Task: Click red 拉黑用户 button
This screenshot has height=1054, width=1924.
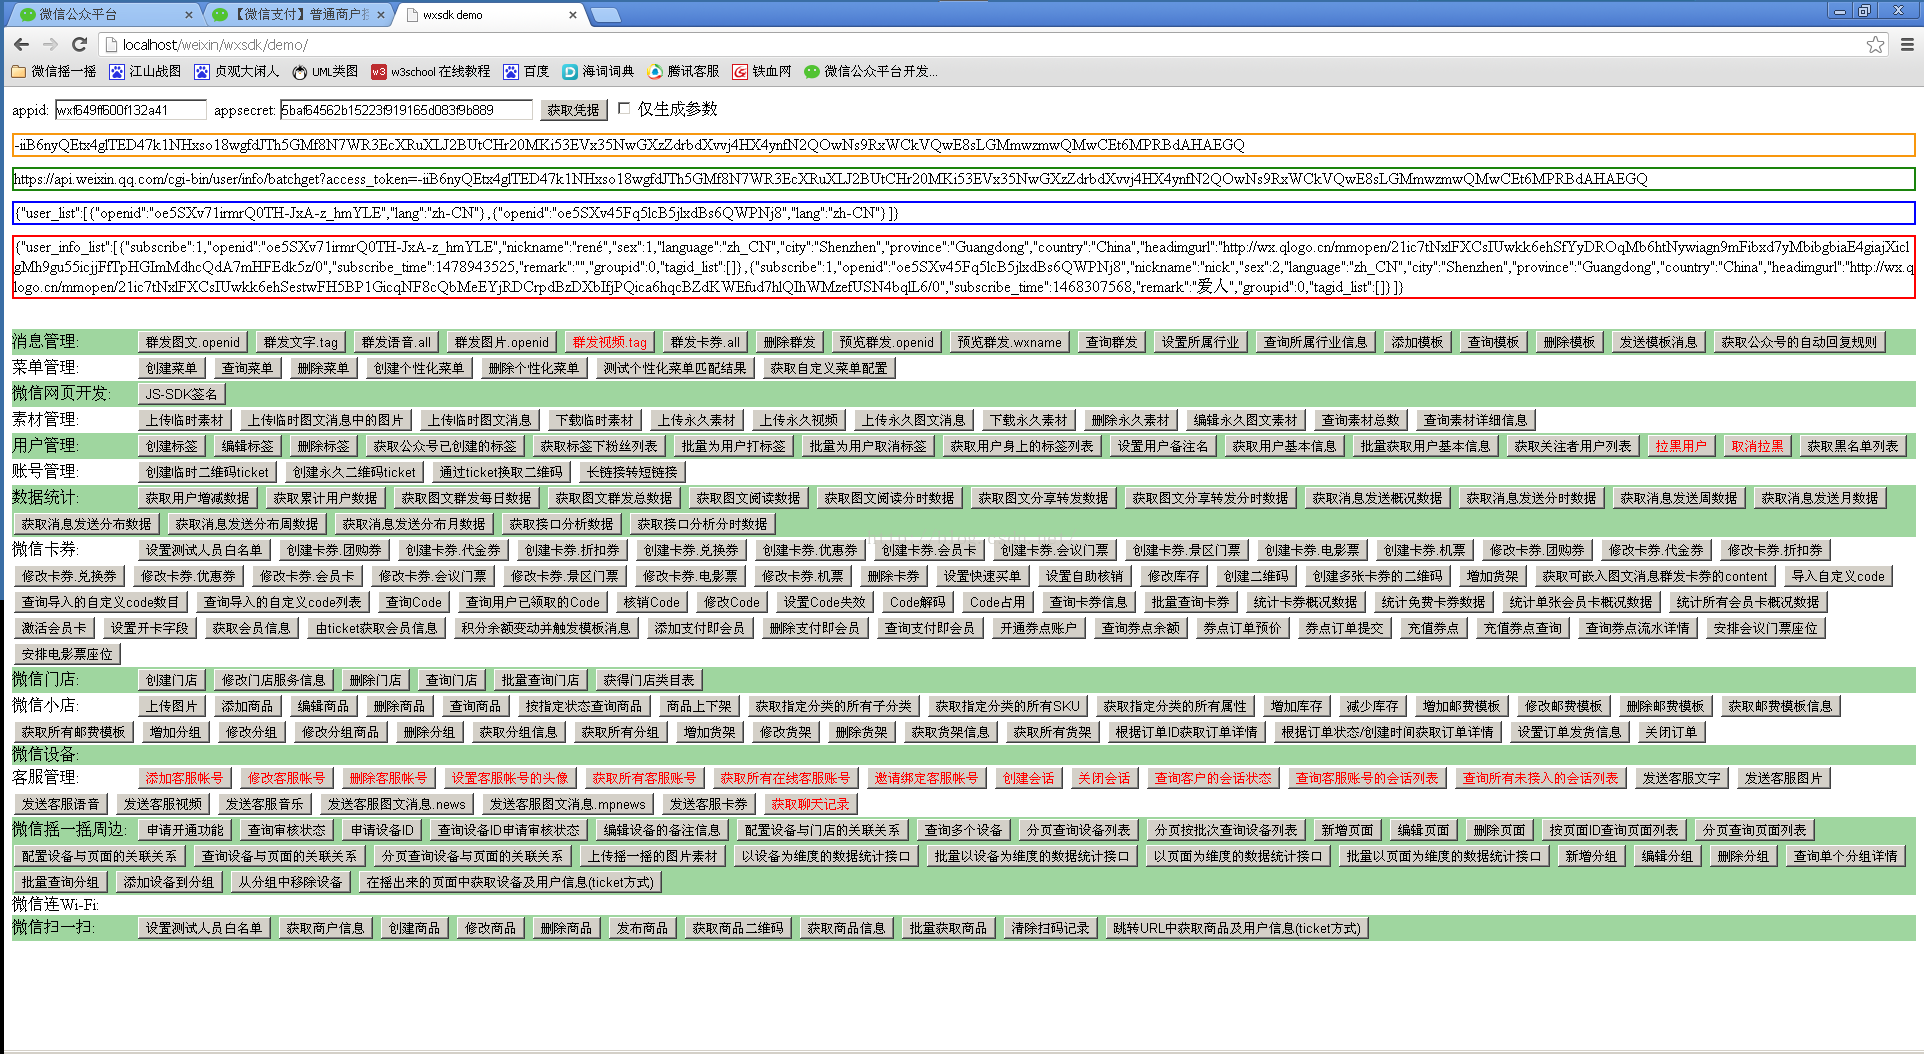Action: click(x=1681, y=446)
